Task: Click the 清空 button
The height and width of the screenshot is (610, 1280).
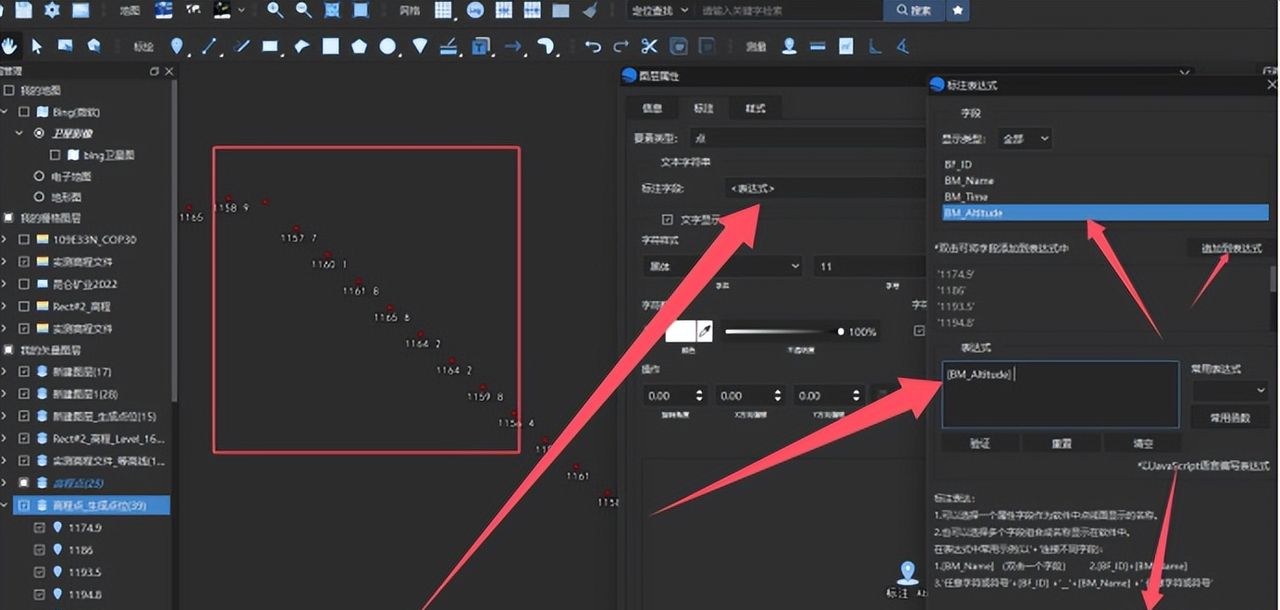Action: click(1142, 443)
